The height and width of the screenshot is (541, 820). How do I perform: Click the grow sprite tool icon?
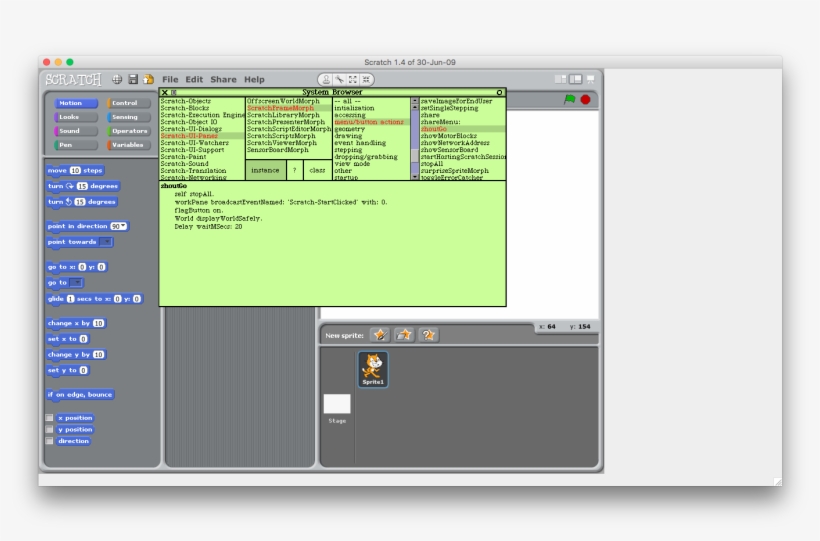[x=353, y=80]
